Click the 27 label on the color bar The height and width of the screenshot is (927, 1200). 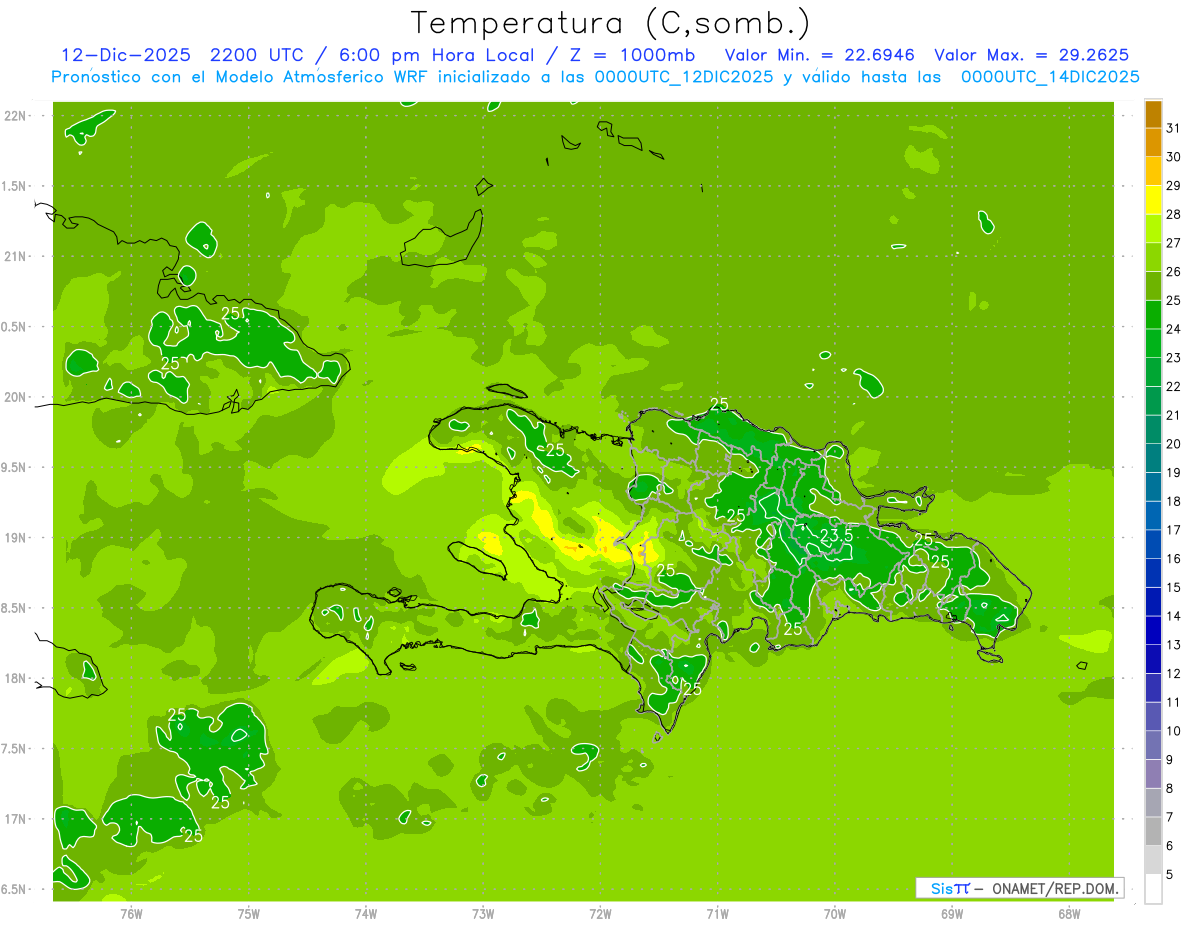(1173, 243)
